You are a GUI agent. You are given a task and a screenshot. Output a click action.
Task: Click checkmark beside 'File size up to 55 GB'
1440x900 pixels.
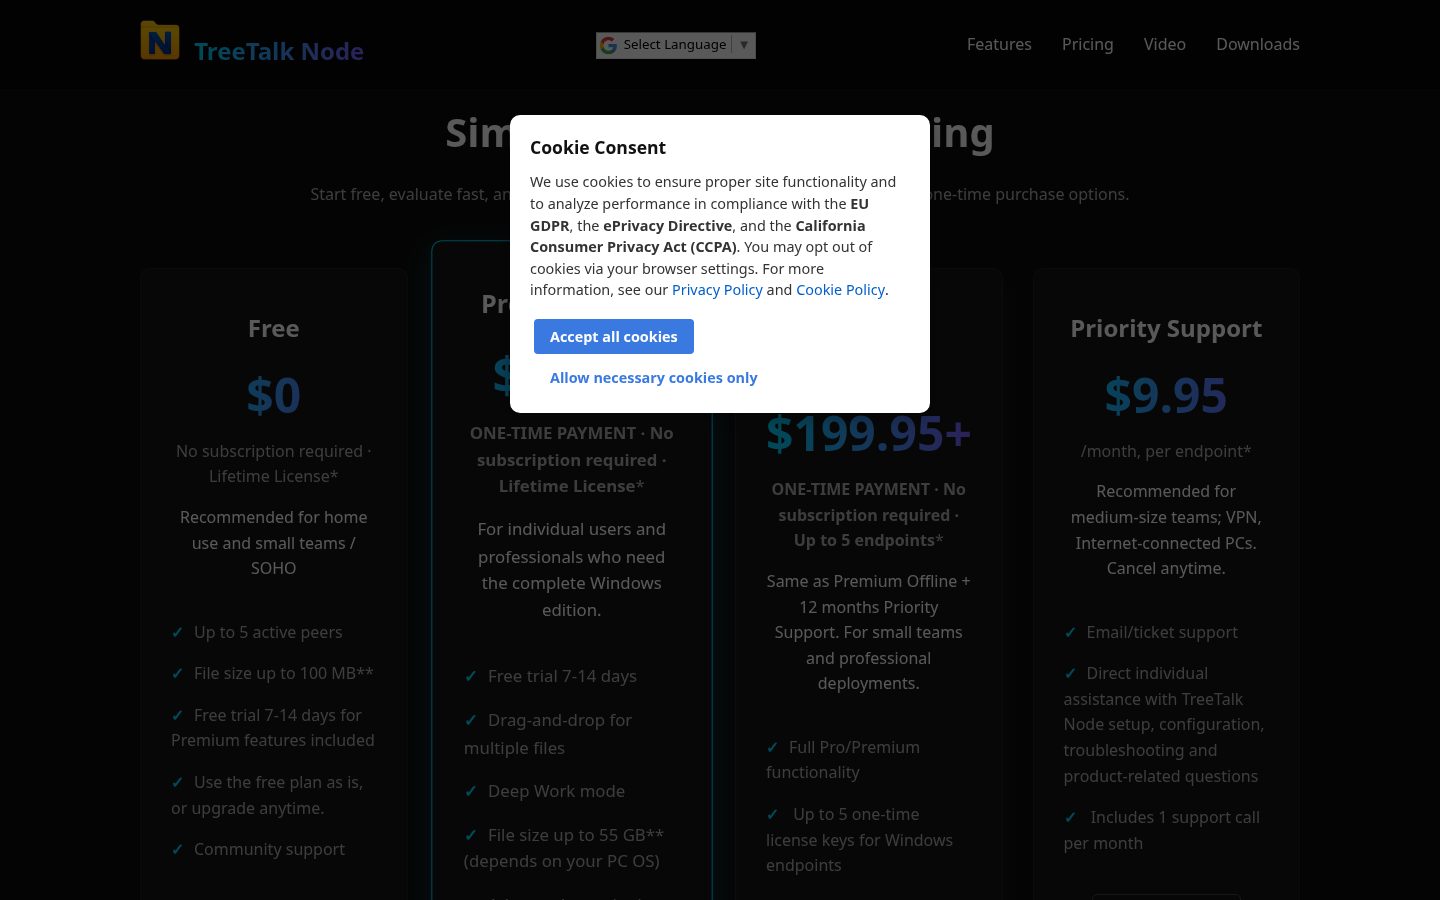470,836
